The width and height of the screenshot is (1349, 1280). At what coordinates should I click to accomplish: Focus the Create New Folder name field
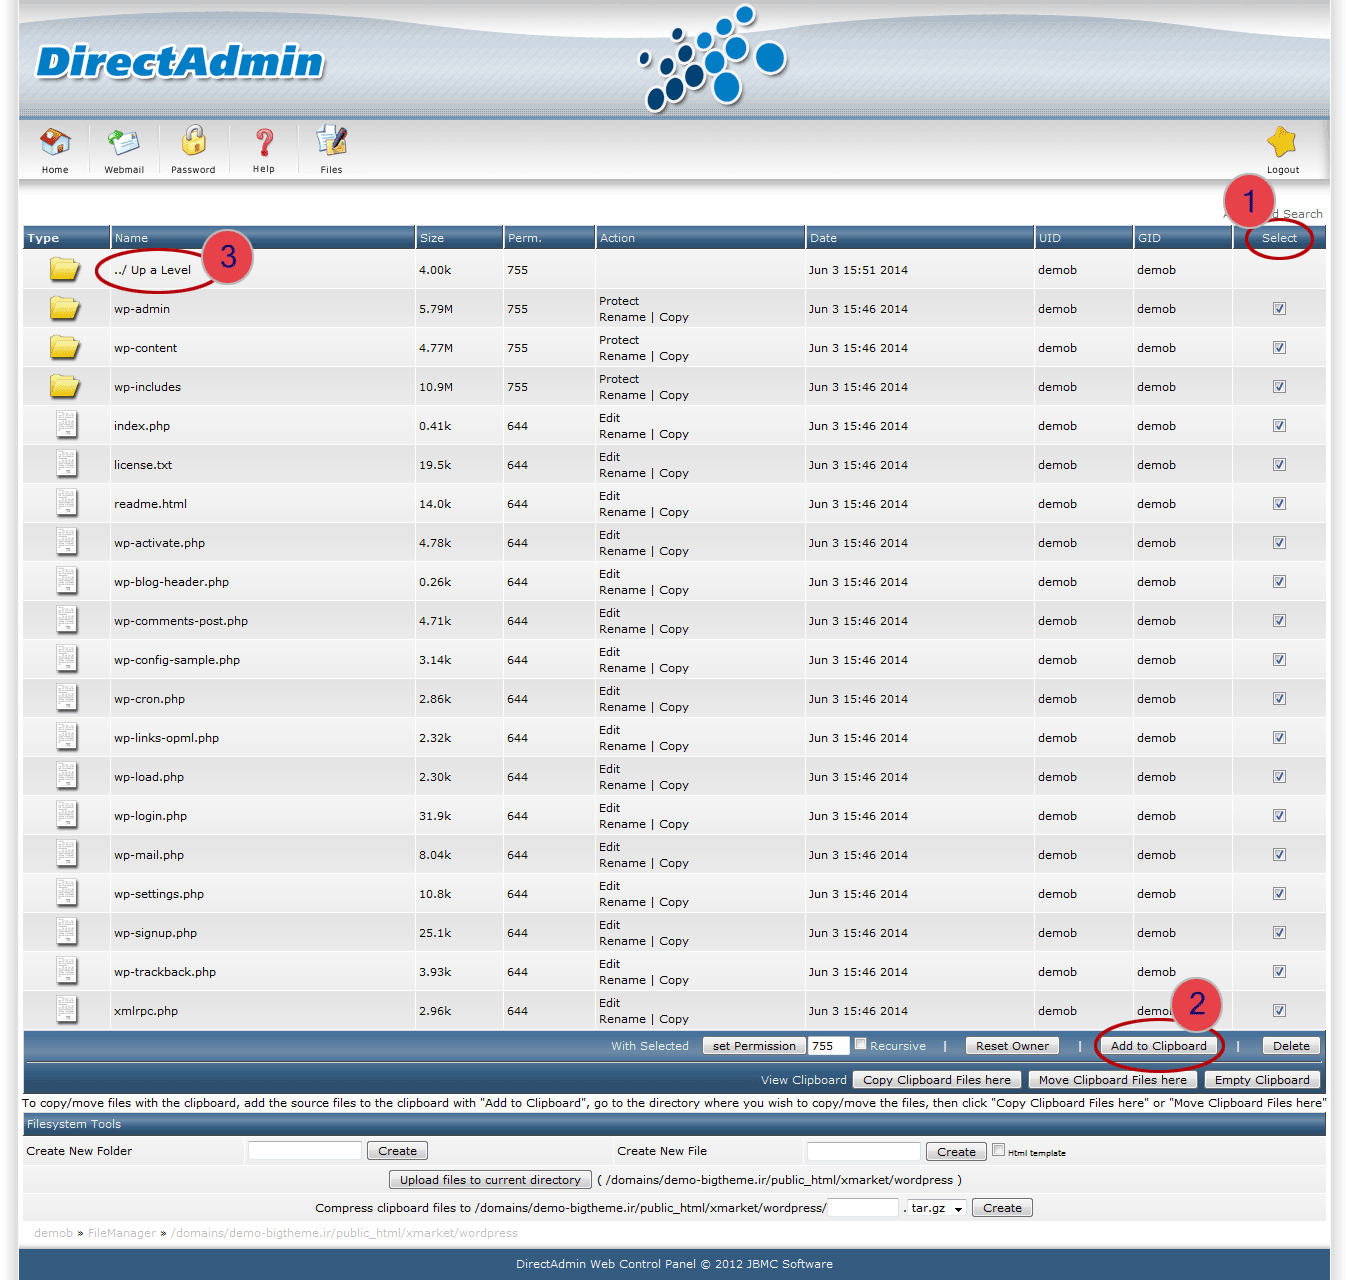click(x=304, y=1151)
